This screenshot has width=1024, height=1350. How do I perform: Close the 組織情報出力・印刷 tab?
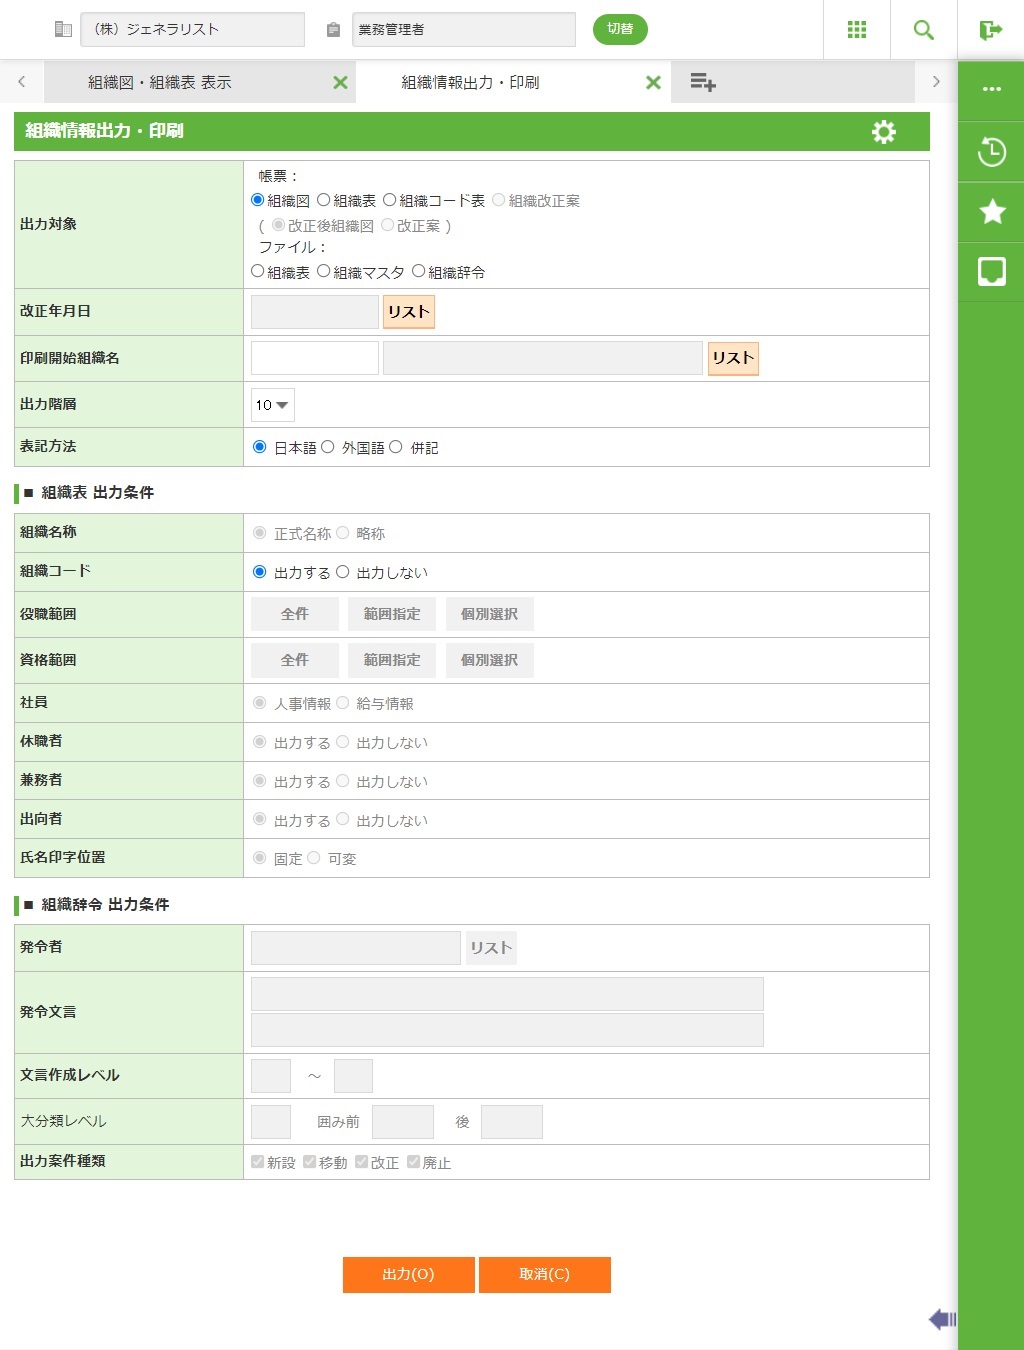[x=653, y=83]
